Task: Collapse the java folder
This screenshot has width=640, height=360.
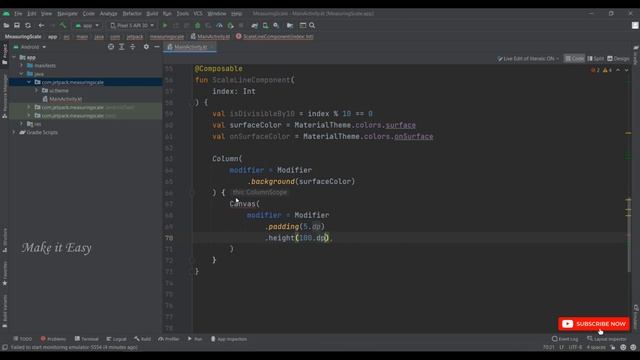Action: click(22, 74)
